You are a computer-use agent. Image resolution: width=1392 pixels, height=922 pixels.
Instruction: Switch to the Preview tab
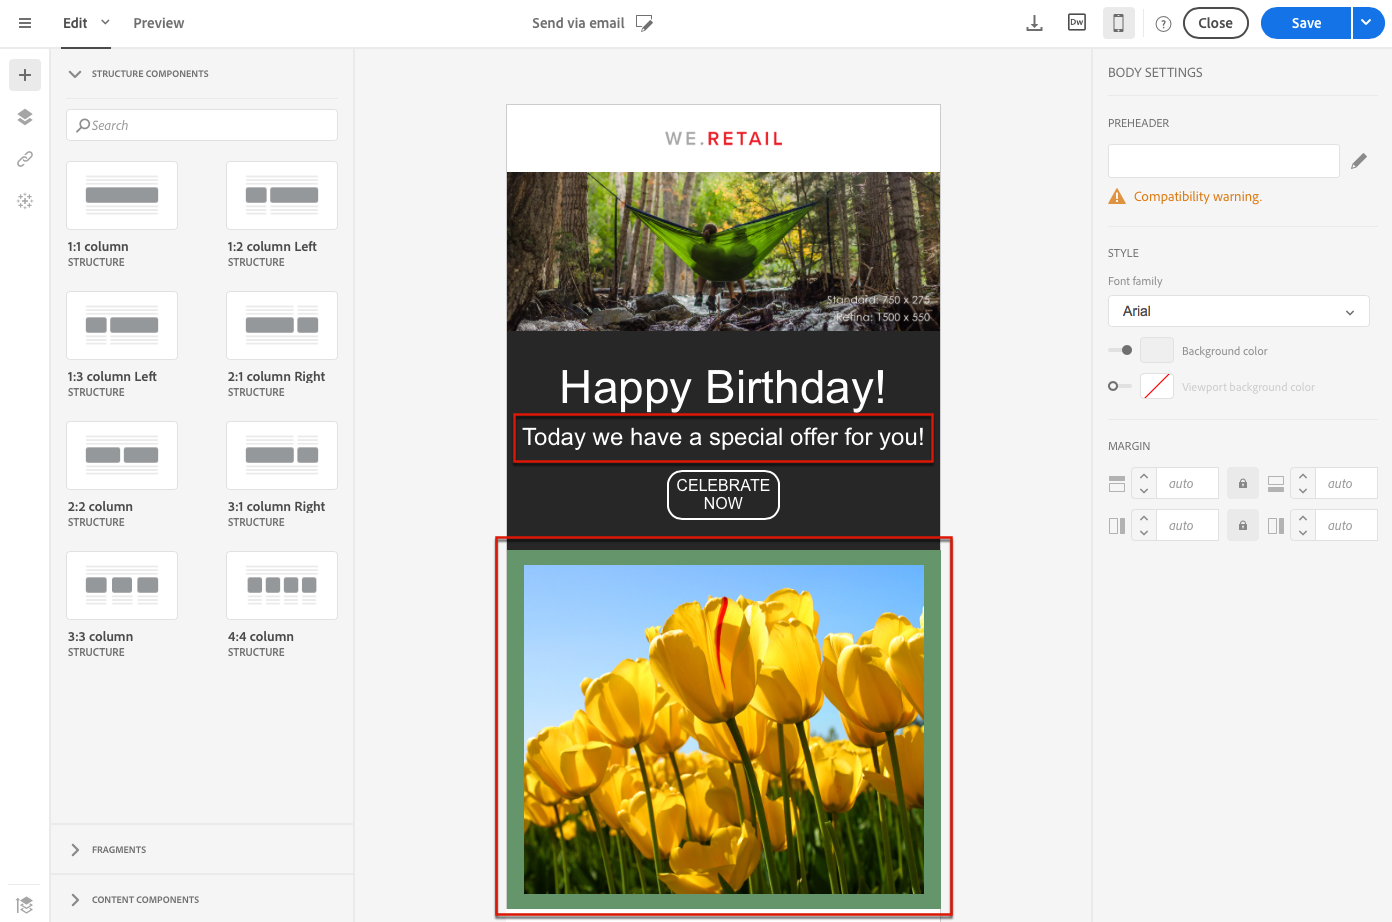point(159,23)
